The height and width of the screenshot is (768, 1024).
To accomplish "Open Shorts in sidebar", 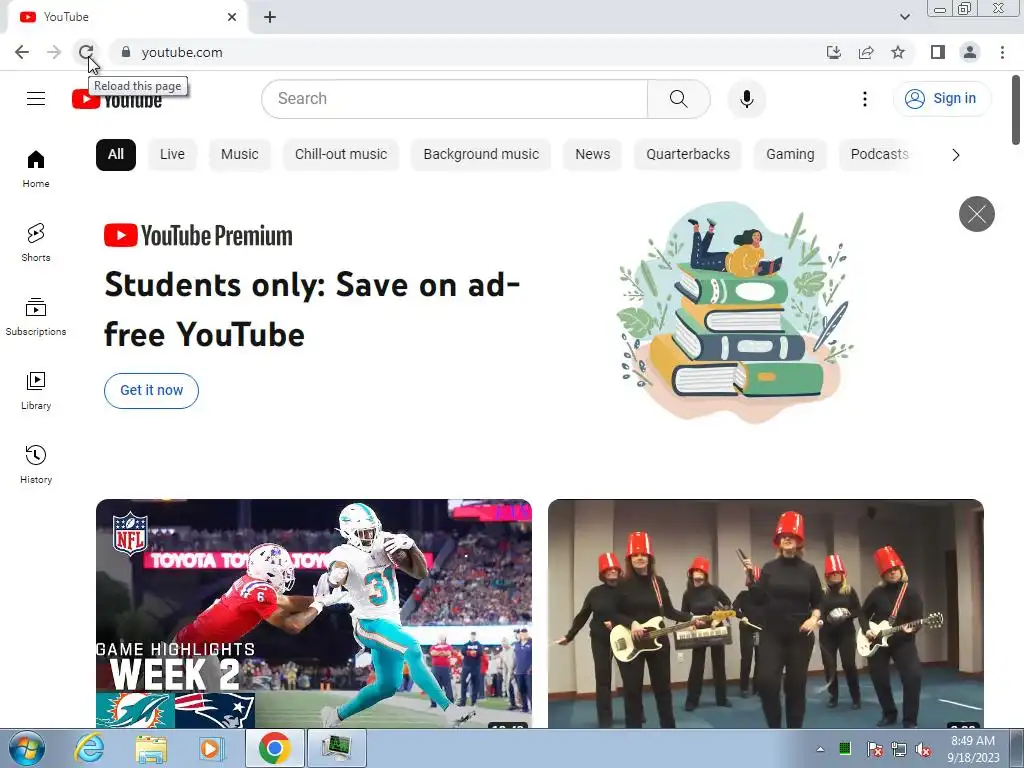I will coord(36,242).
